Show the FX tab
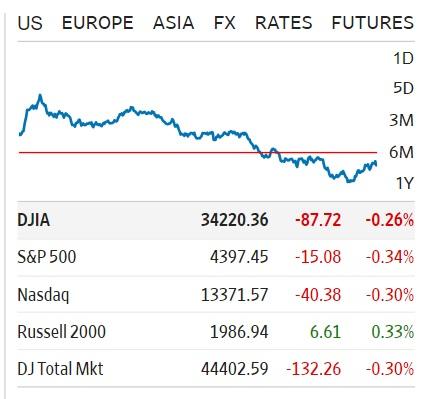 [x=225, y=23]
